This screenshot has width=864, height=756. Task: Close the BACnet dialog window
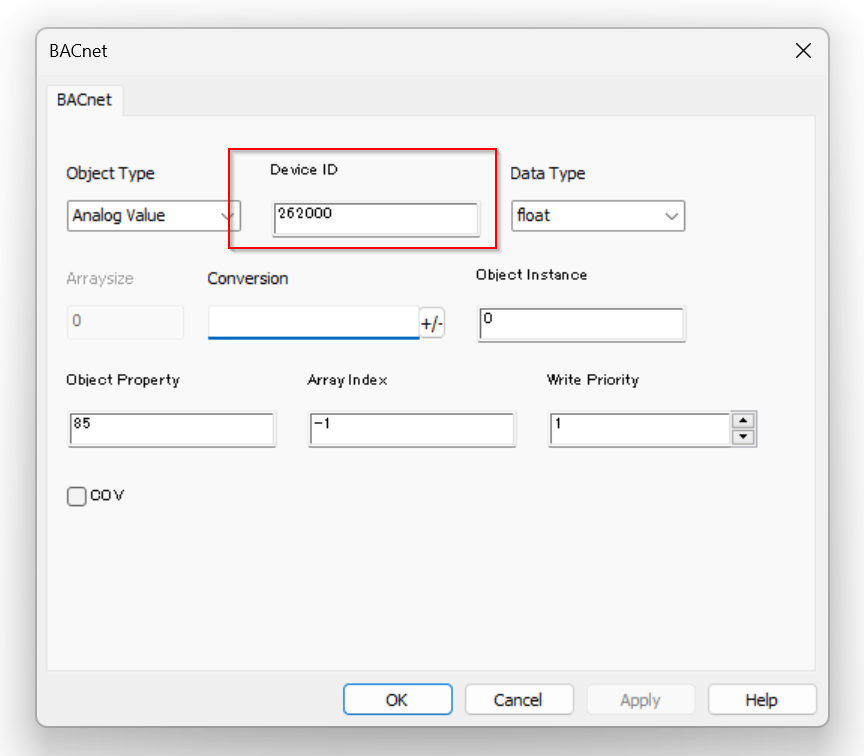click(x=803, y=51)
